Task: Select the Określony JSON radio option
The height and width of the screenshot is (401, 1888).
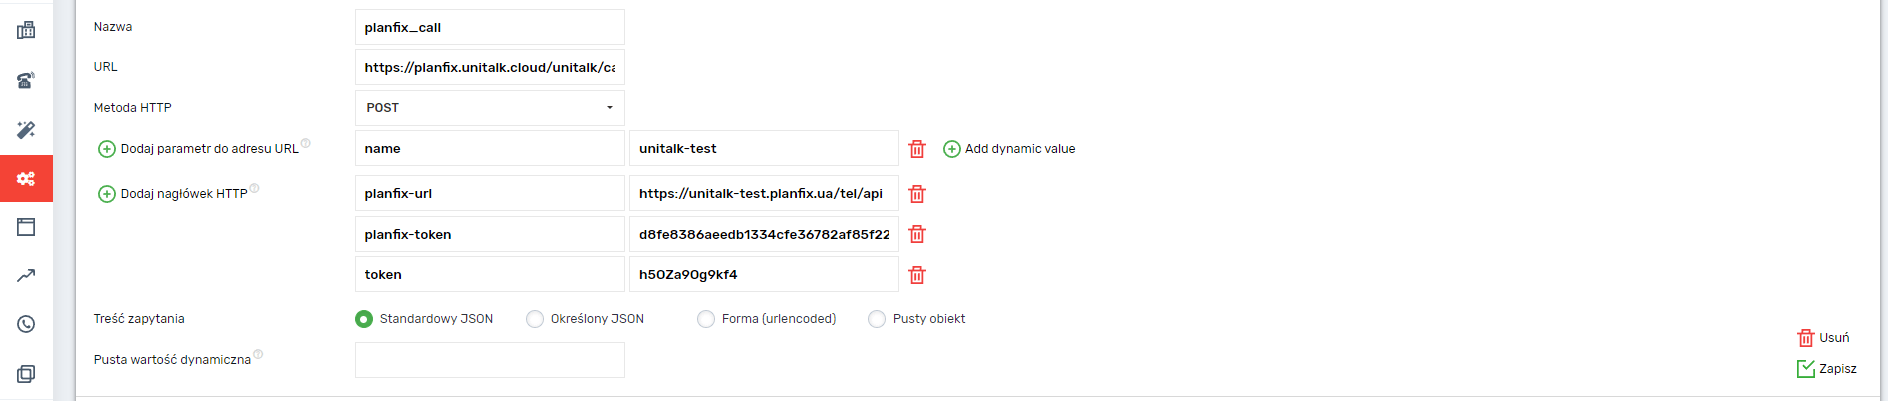Action: point(535,319)
